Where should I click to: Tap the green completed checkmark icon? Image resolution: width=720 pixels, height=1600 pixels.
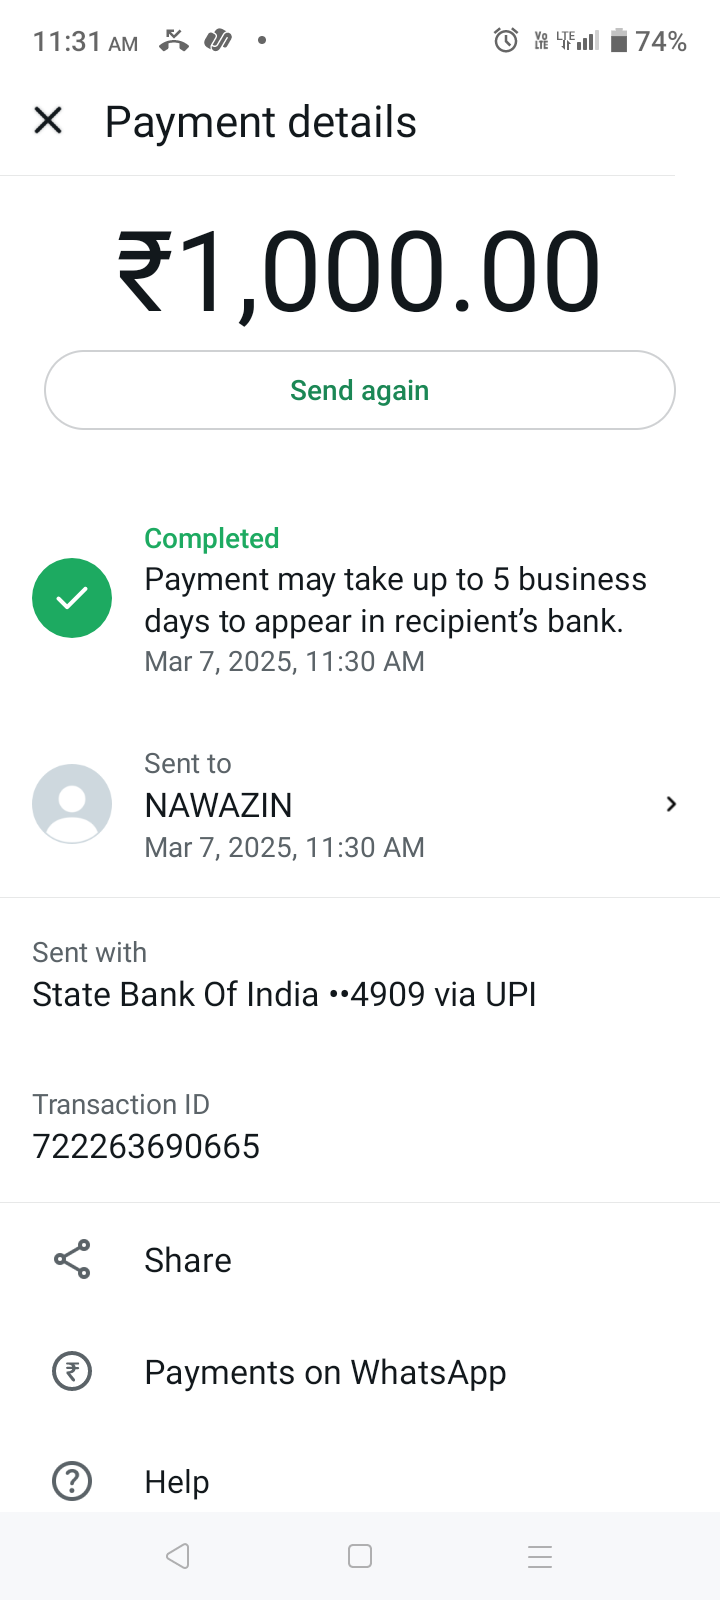(72, 598)
